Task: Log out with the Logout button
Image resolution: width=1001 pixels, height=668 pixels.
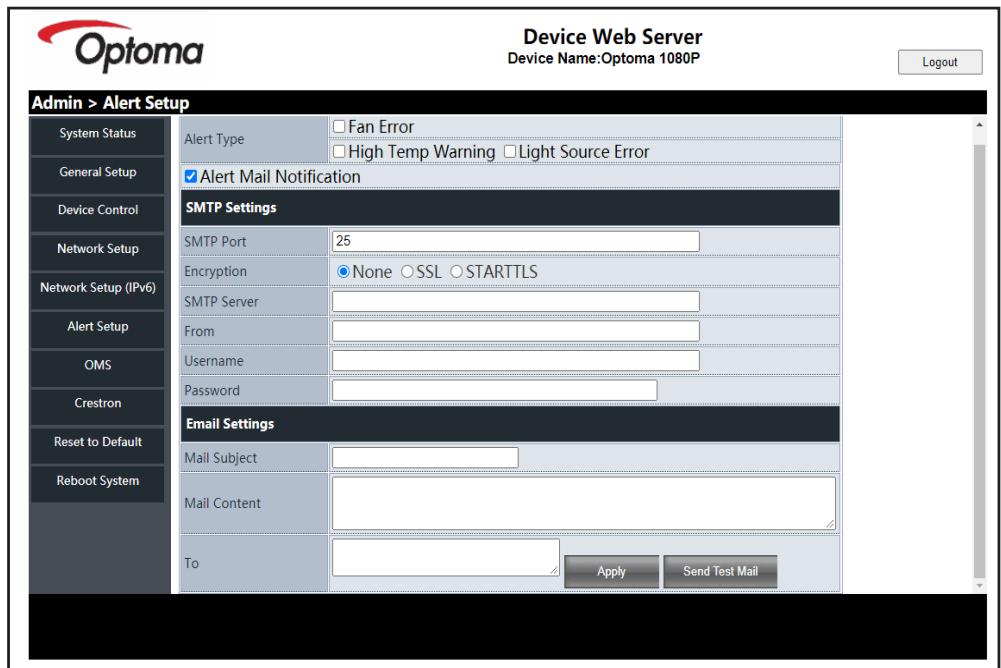Action: (x=940, y=62)
